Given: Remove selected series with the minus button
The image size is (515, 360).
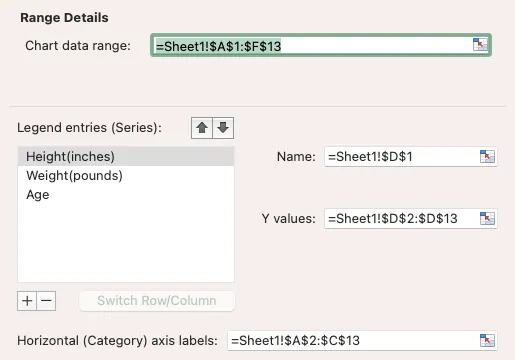Looking at the screenshot, I should pyautogui.click(x=46, y=301).
